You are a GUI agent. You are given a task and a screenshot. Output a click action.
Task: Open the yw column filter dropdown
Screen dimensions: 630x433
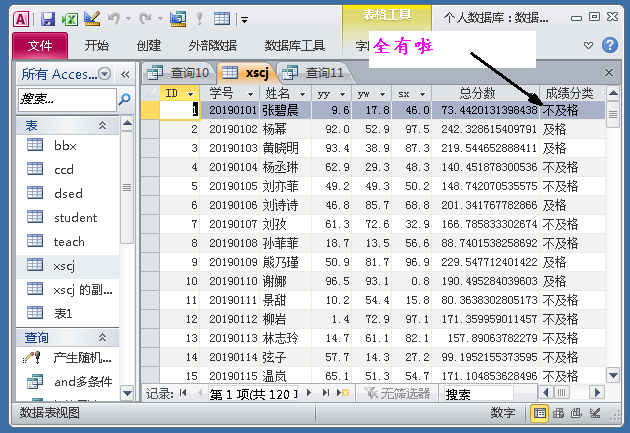tap(382, 94)
